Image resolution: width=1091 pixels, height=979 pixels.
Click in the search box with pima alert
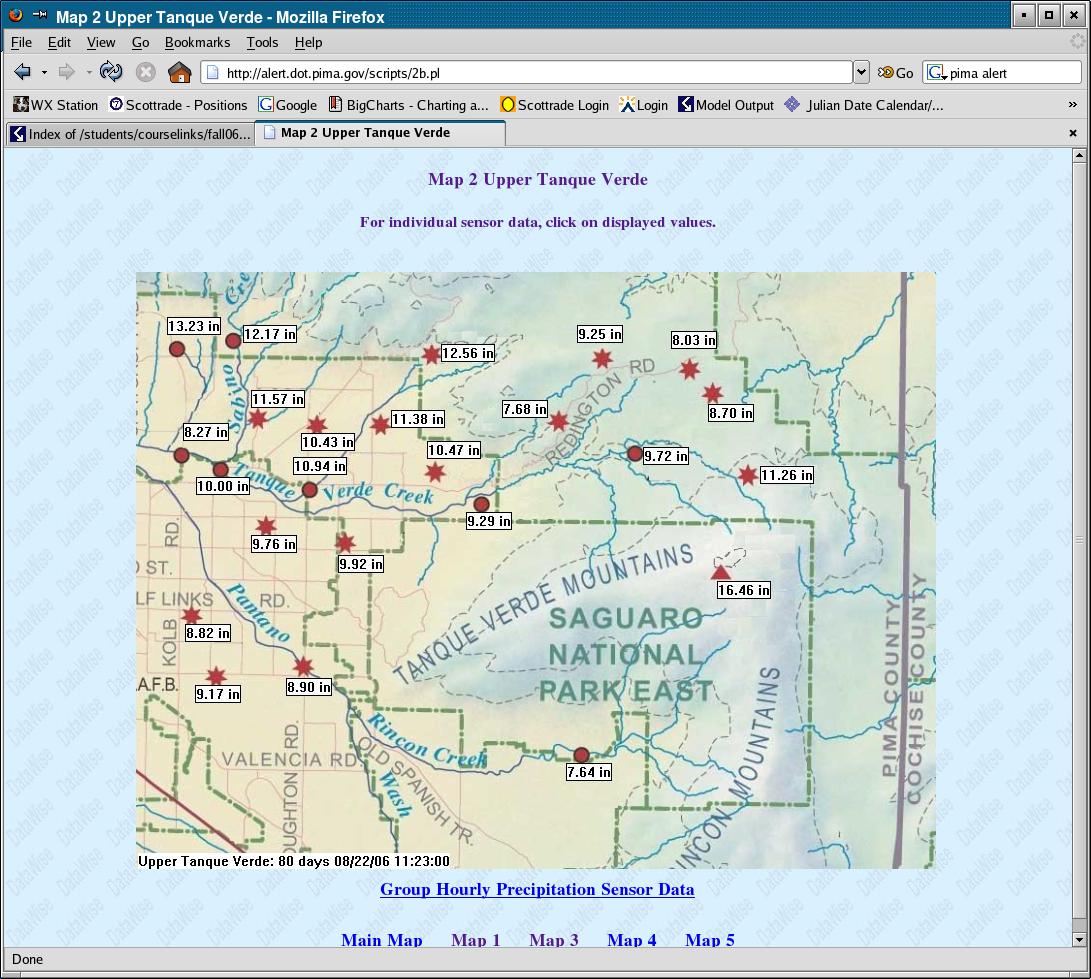pyautogui.click(x=1010, y=73)
